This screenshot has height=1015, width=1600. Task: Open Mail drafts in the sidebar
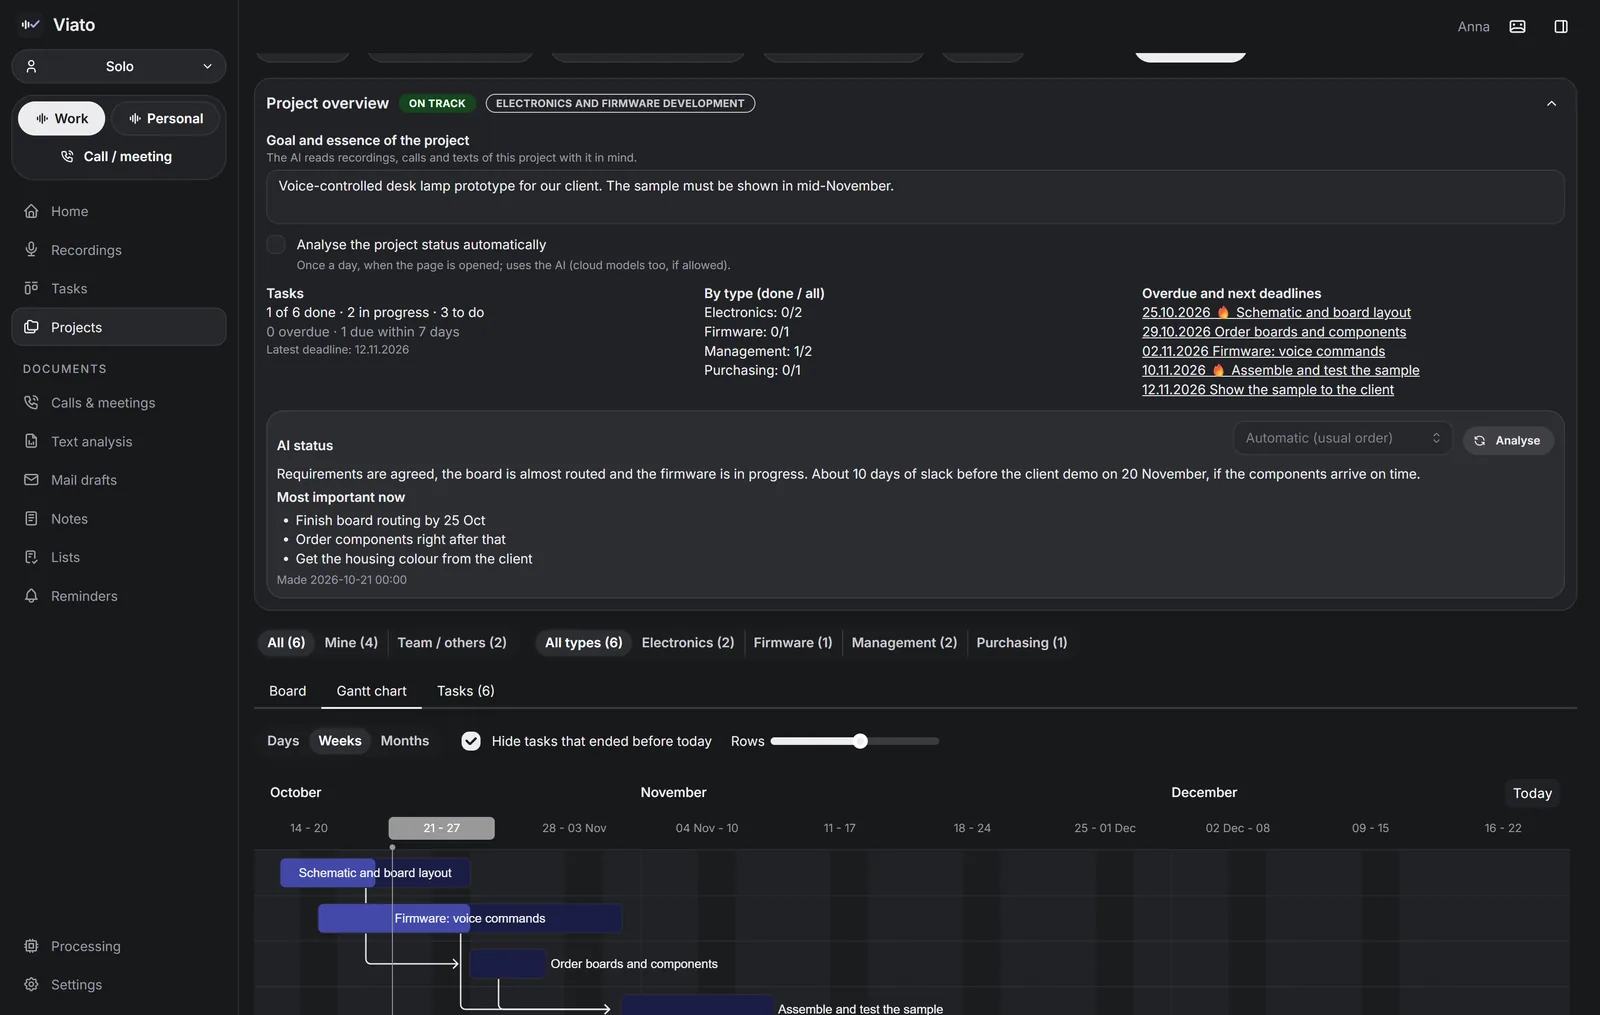[119, 480]
